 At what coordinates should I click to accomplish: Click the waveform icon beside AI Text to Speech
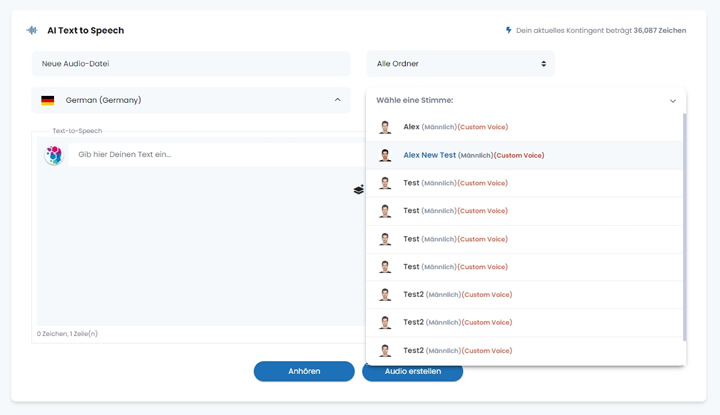(x=33, y=30)
